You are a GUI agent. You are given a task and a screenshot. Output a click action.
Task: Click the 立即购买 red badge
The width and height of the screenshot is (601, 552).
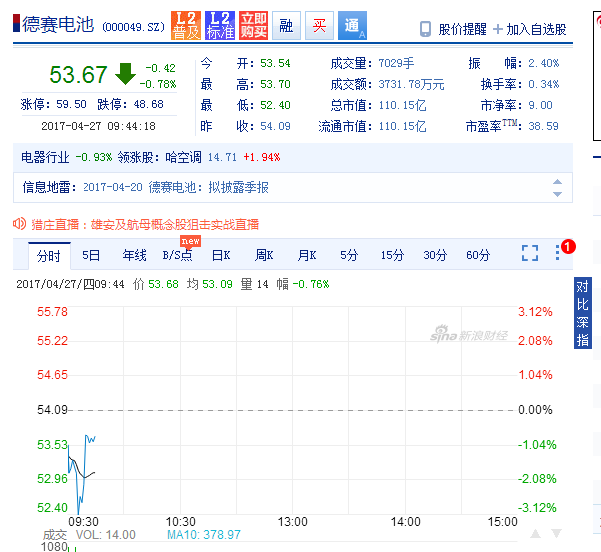coord(253,26)
